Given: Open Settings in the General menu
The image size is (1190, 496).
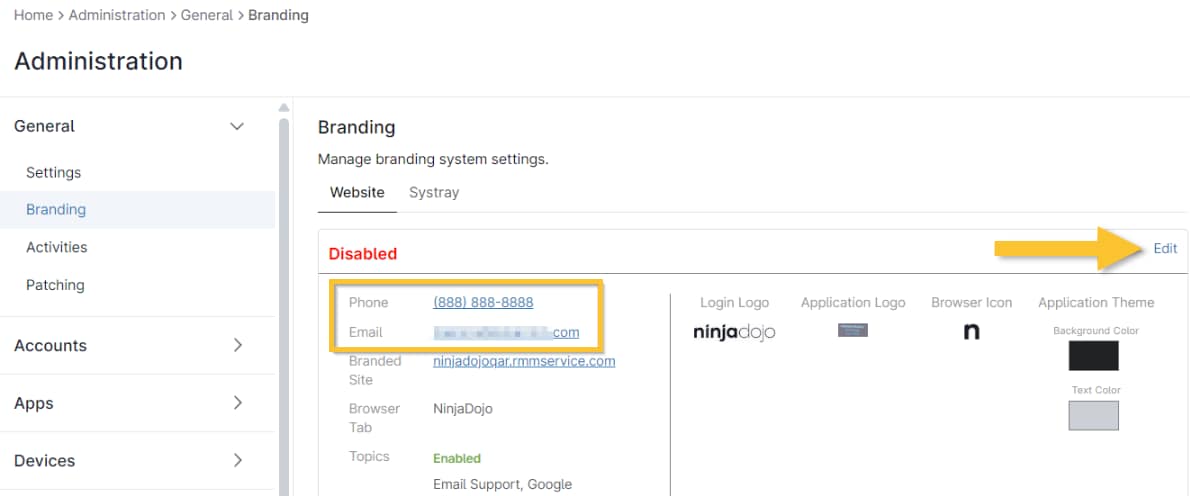Looking at the screenshot, I should (54, 172).
